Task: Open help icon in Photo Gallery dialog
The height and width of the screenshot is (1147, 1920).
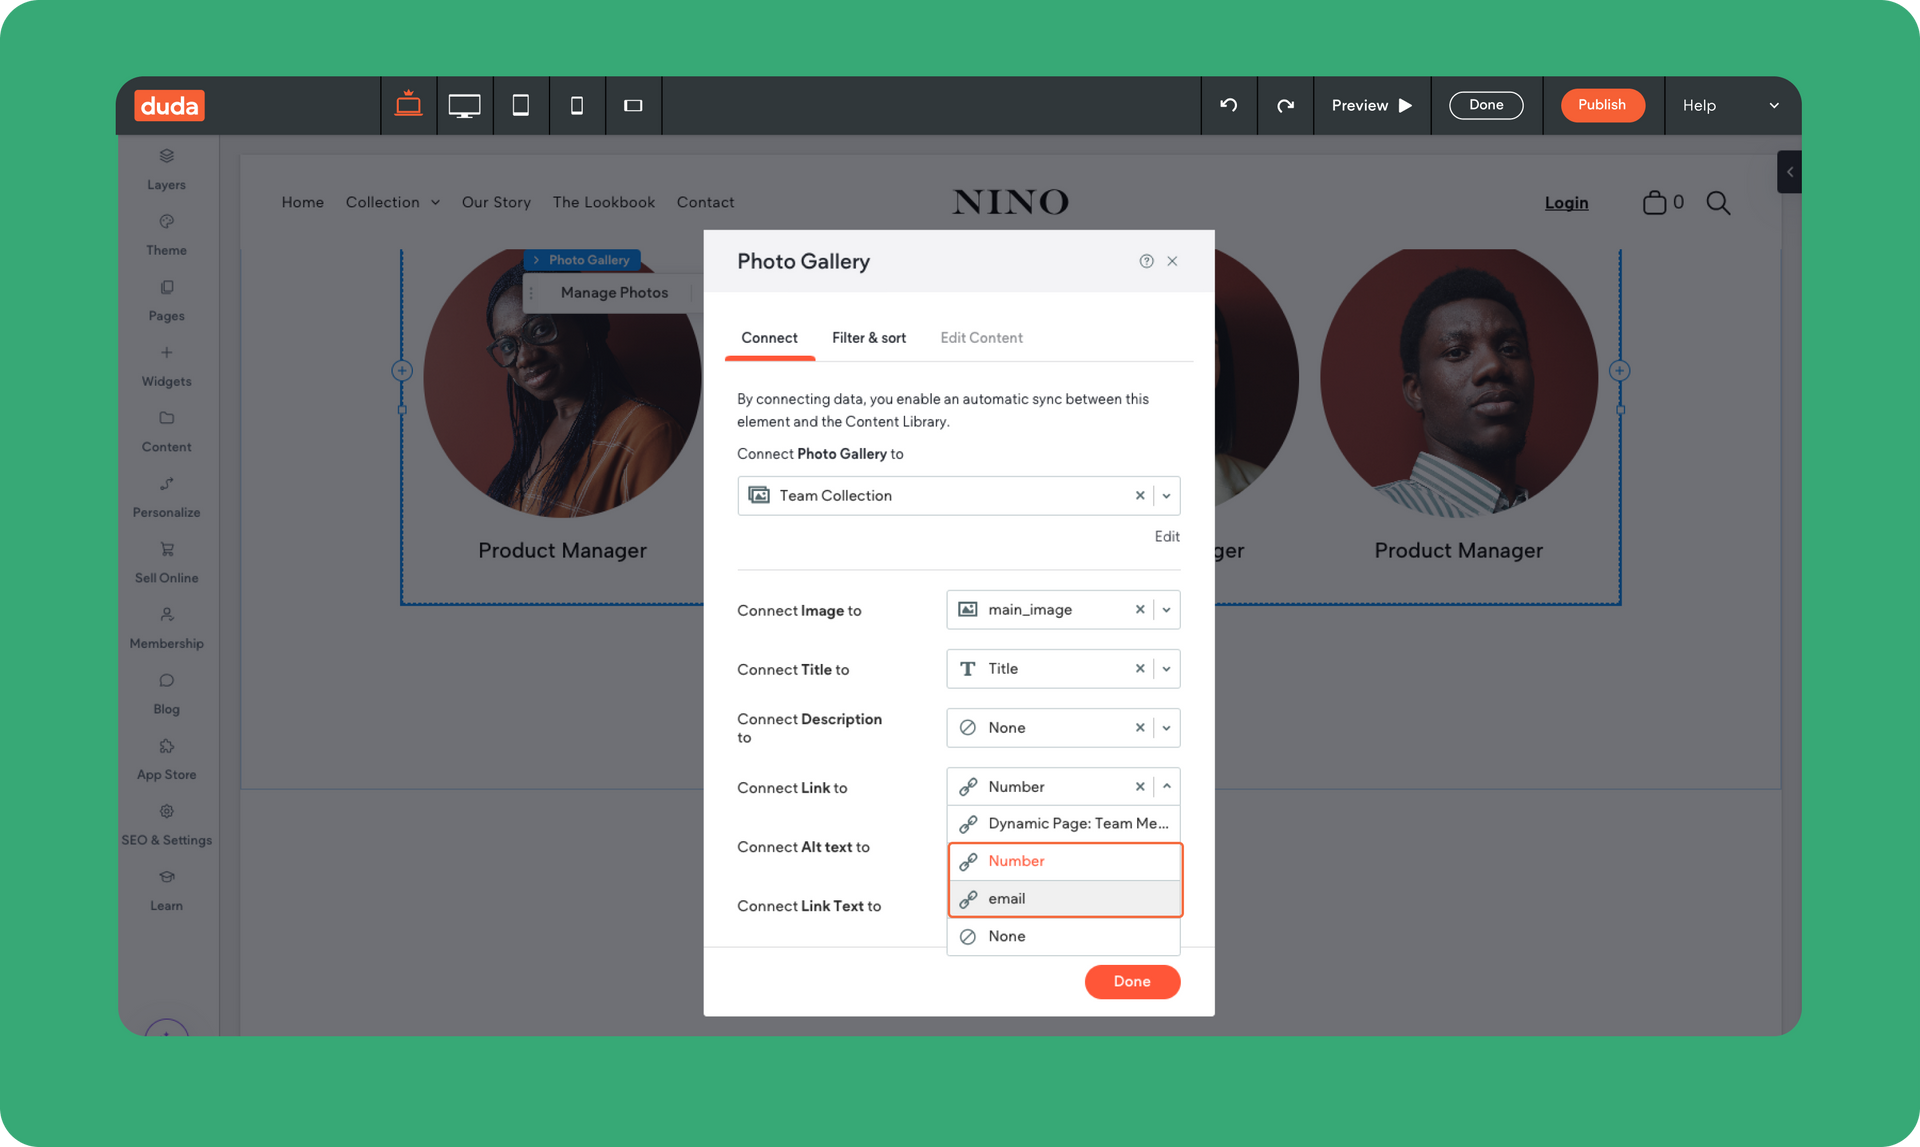Action: click(1146, 261)
